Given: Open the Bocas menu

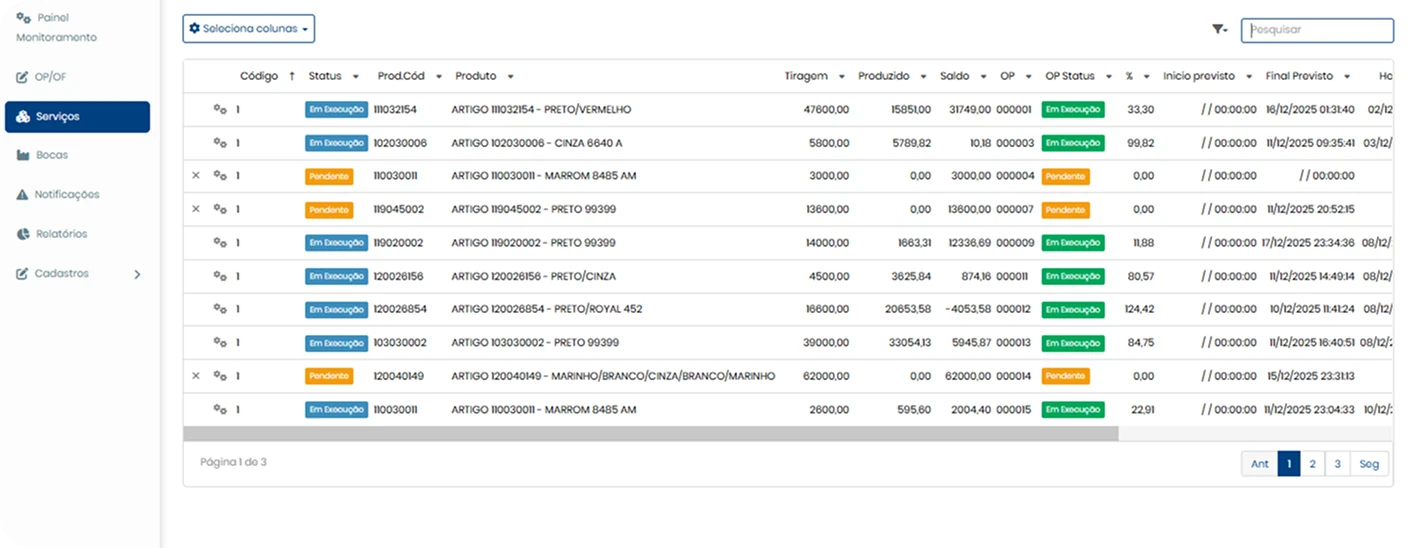Looking at the screenshot, I should 52,155.
